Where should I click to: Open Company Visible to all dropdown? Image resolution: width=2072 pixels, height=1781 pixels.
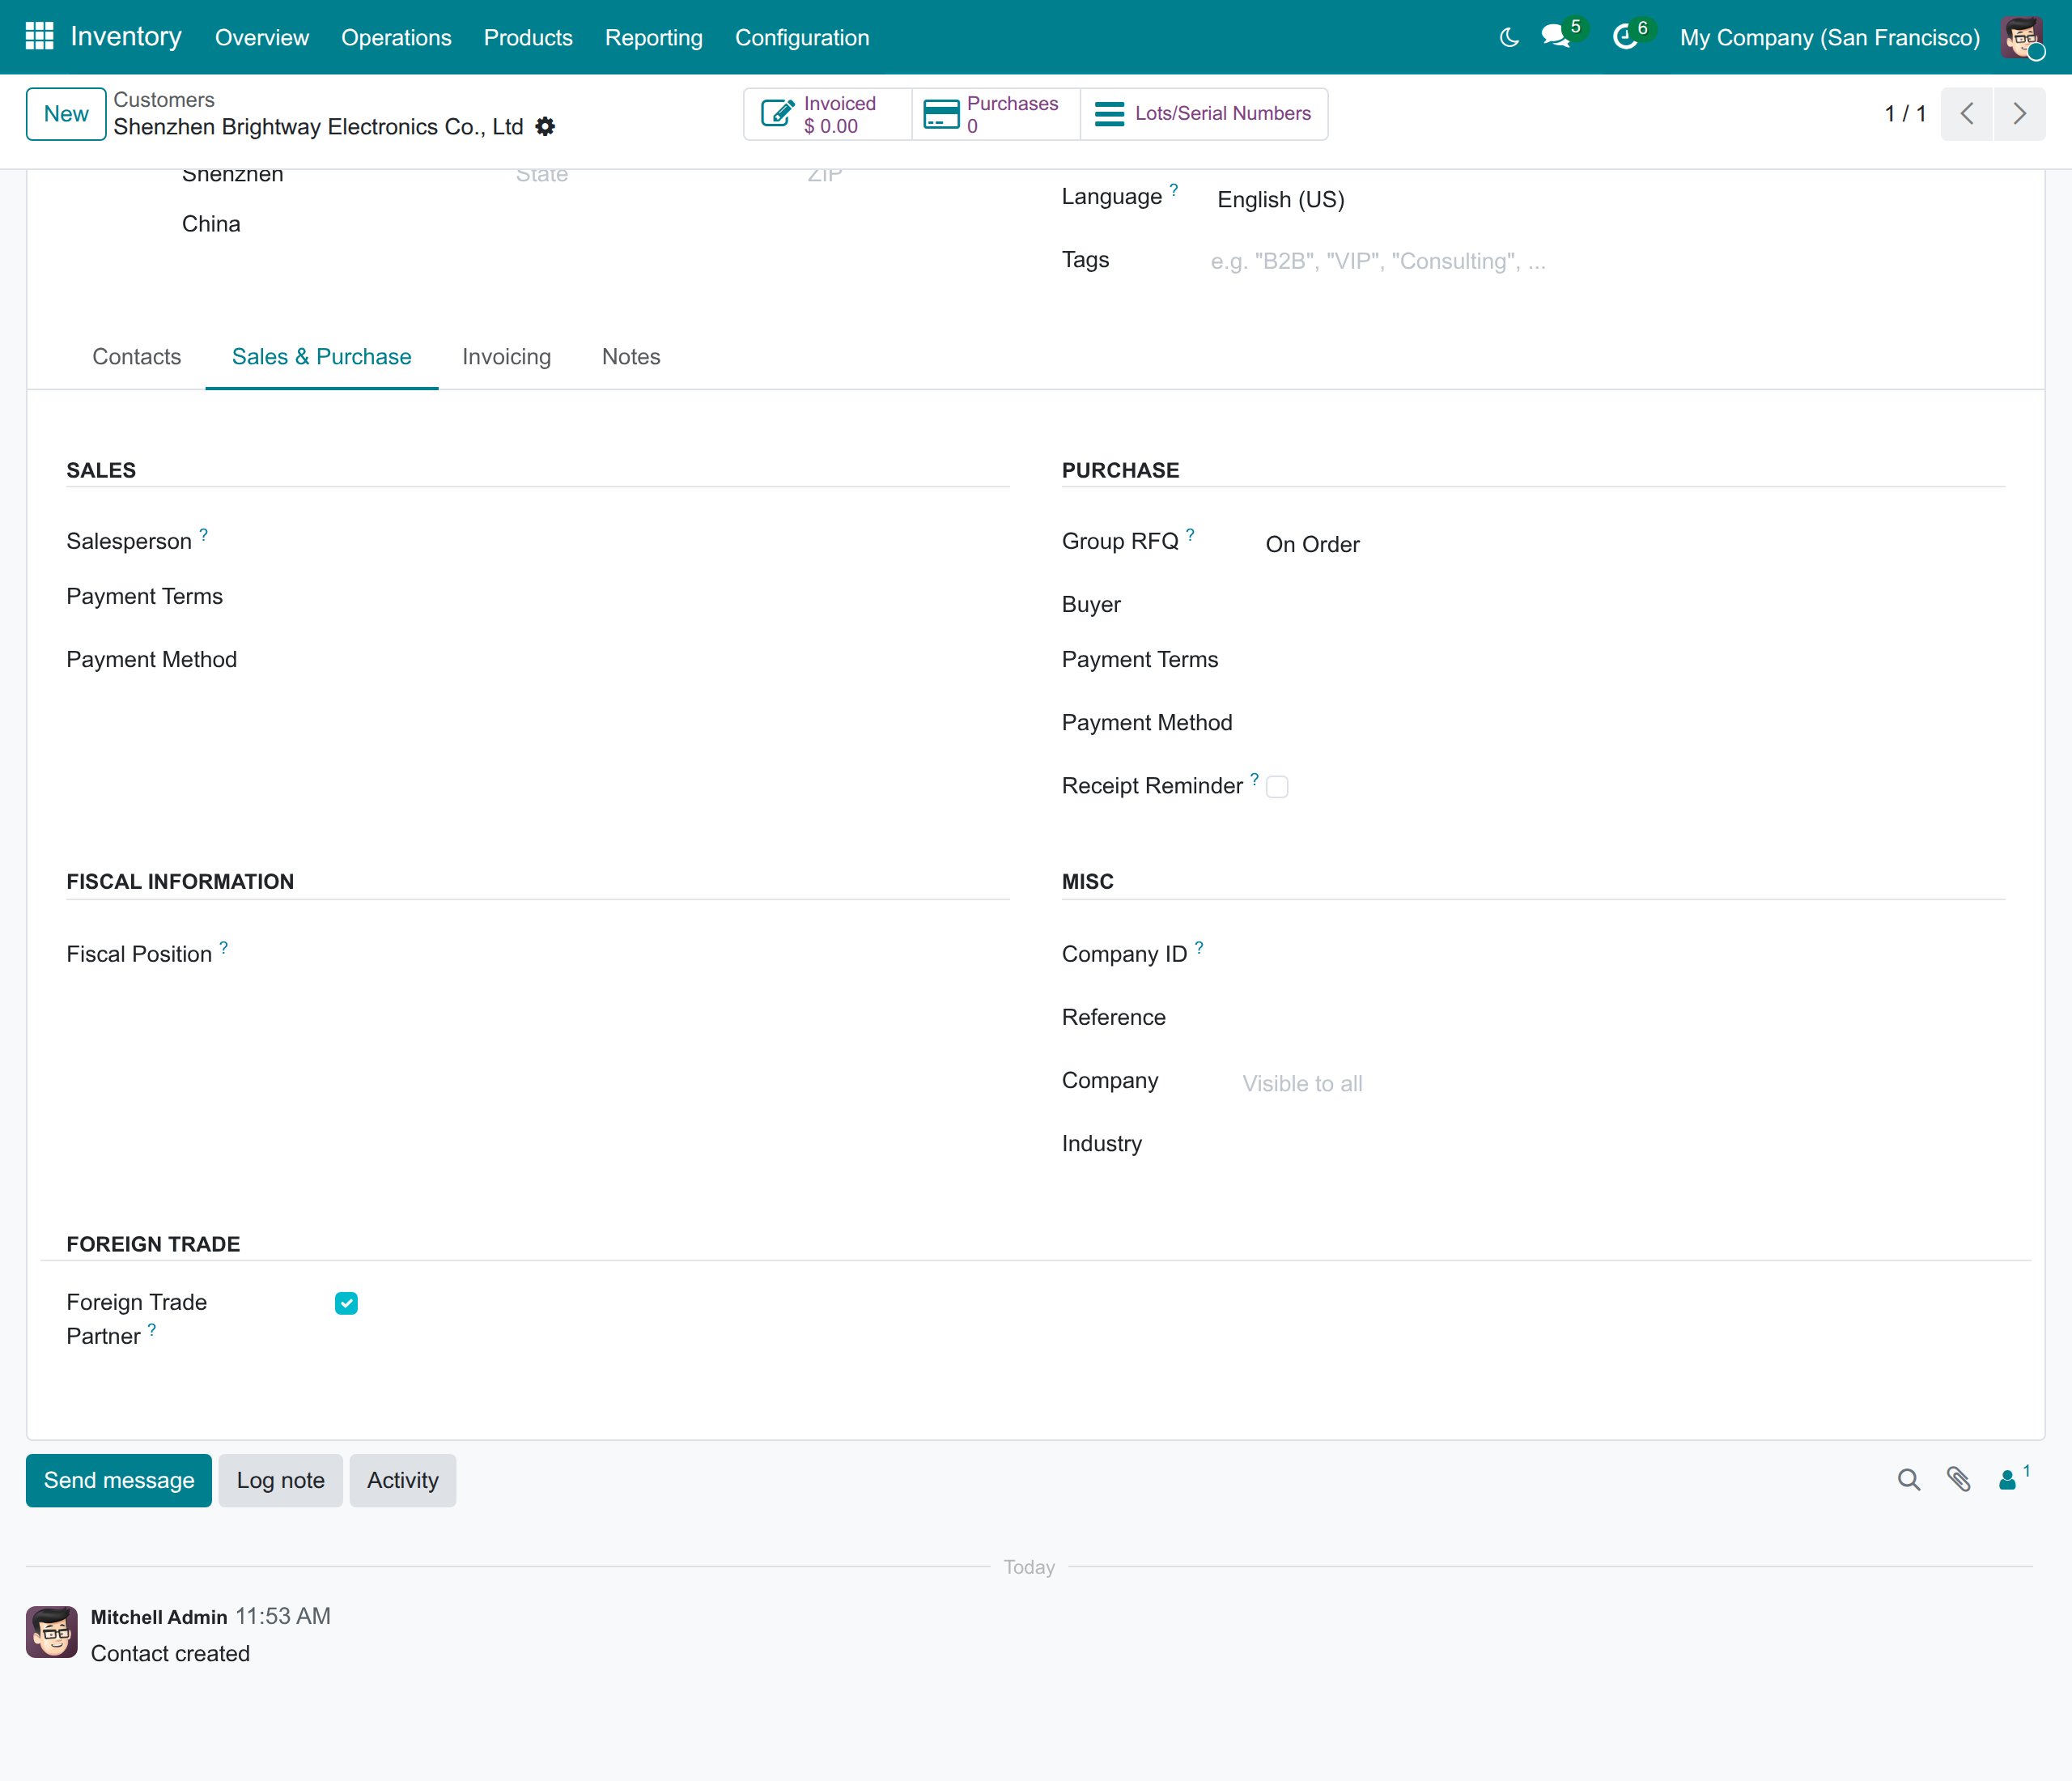pyautogui.click(x=1623, y=1083)
